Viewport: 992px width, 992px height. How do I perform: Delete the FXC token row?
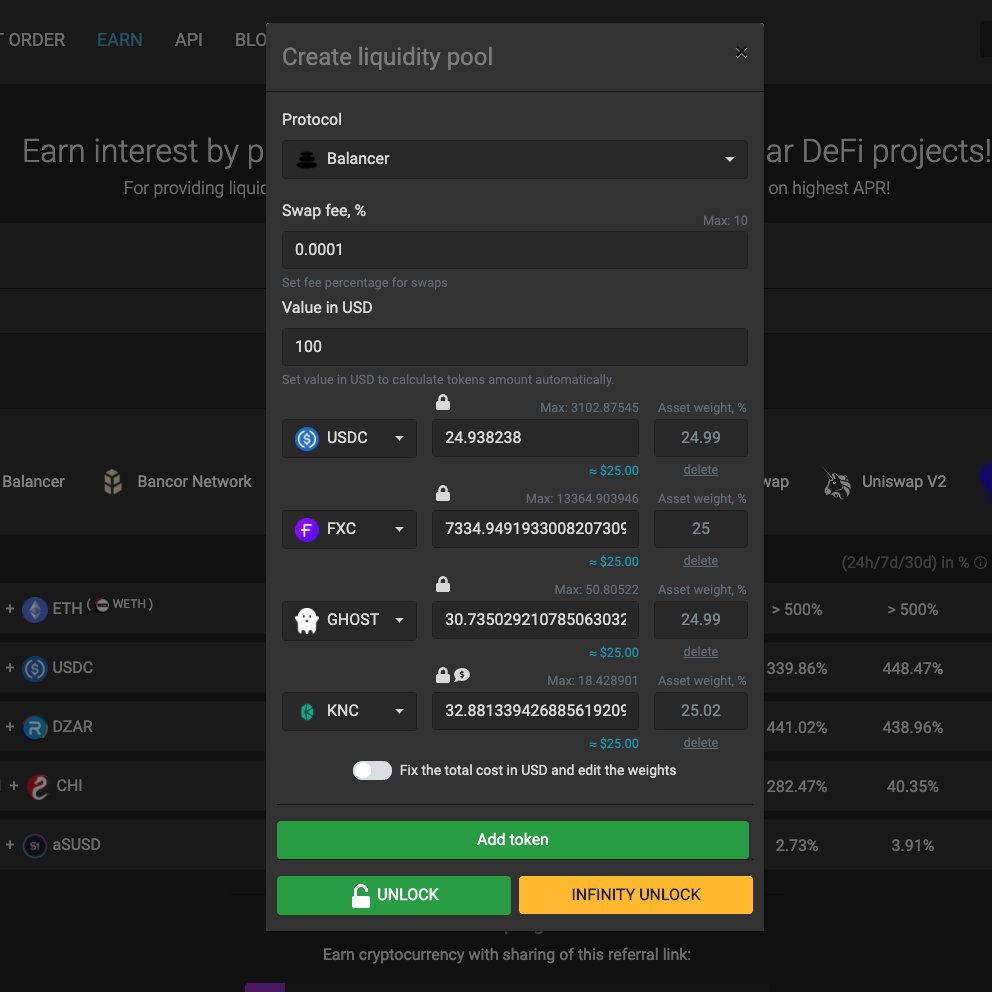(x=700, y=561)
